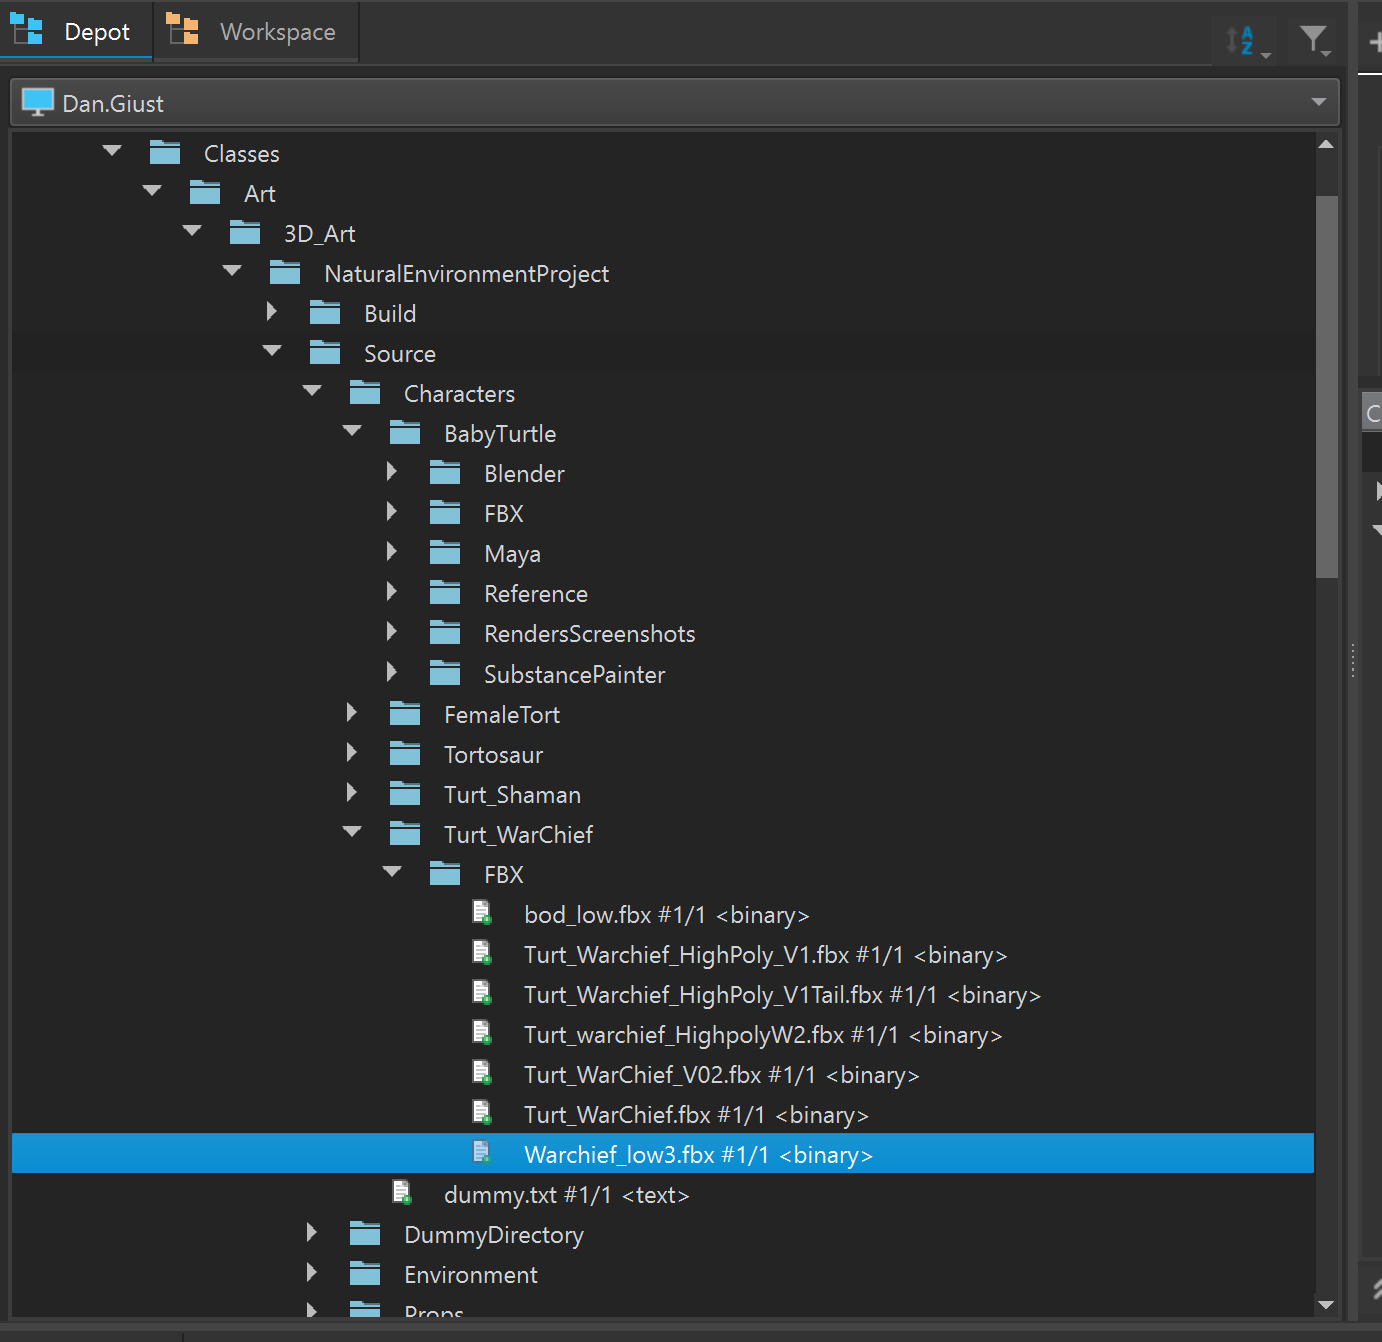Switch to the Depot tab

pos(76,31)
